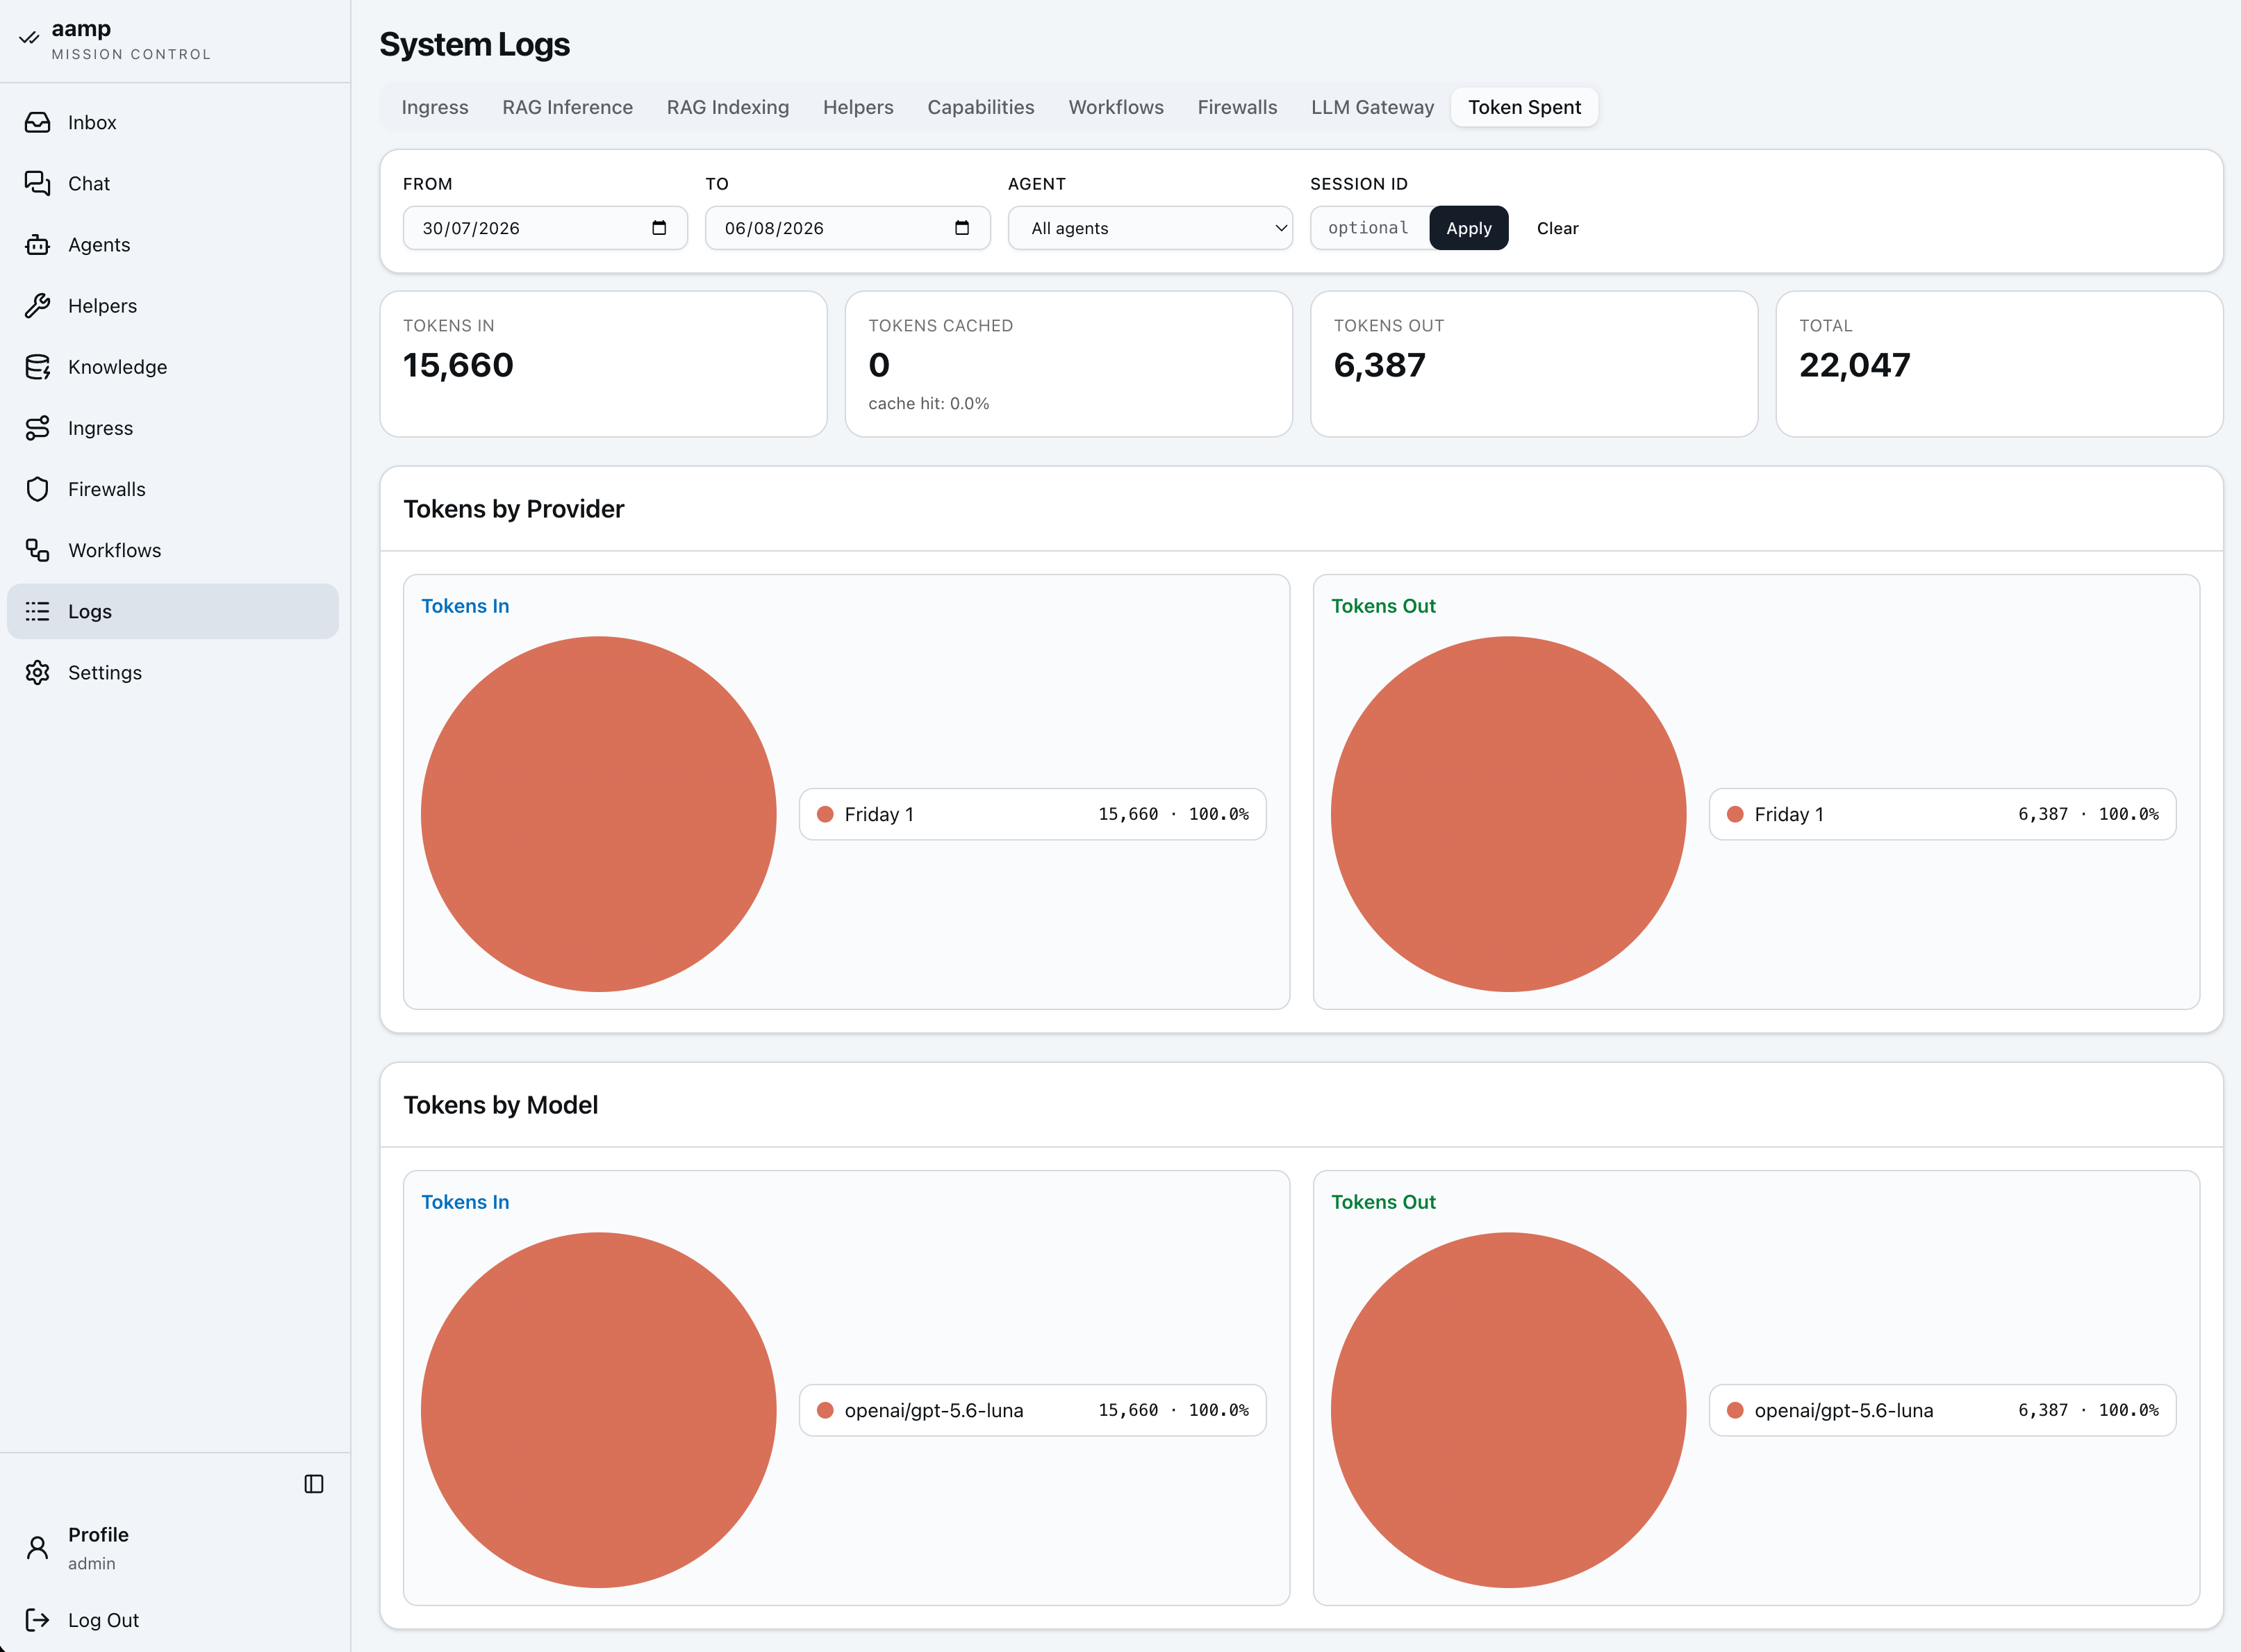Click the FROM date field 30/07/2026
2241x1652 pixels.
545,228
